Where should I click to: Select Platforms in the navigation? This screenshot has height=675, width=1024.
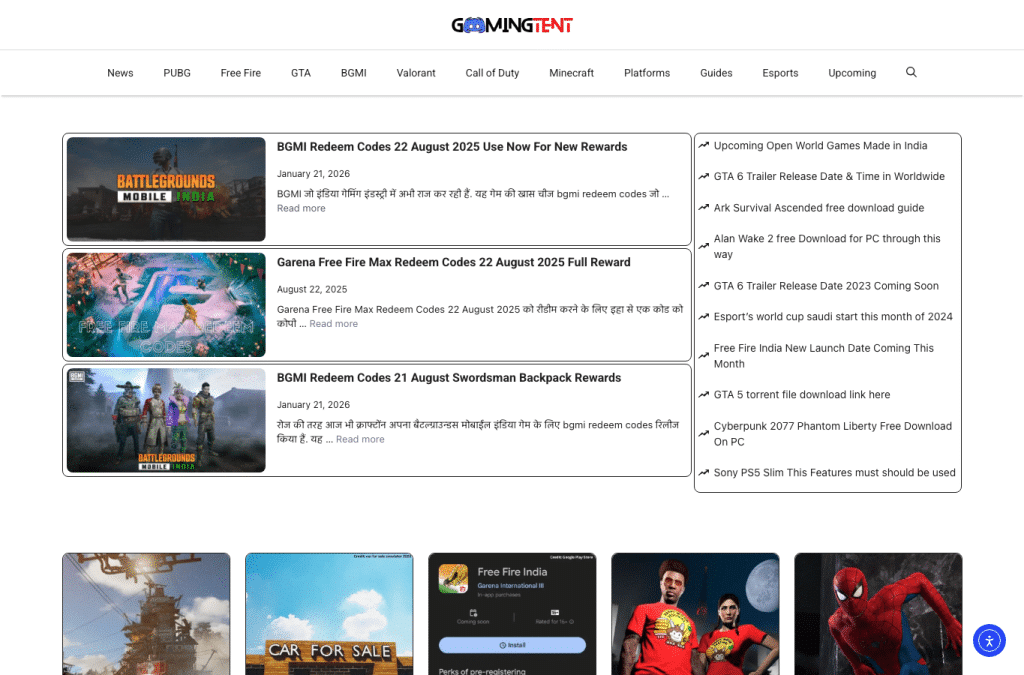coord(647,73)
